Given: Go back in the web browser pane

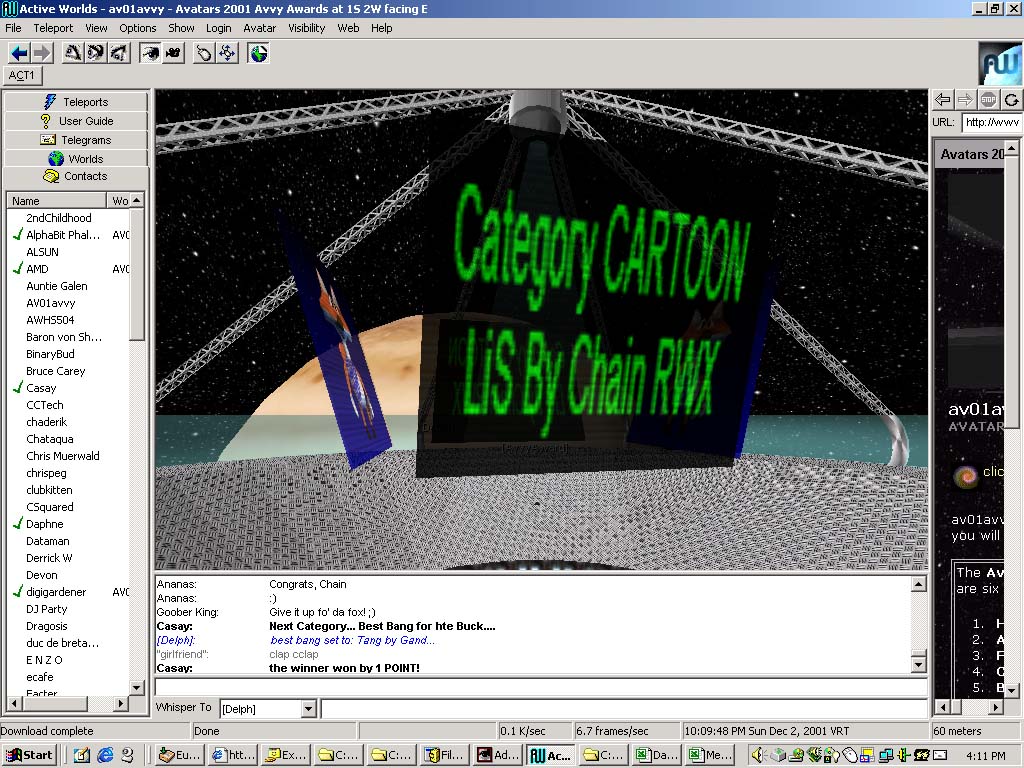Looking at the screenshot, I should coord(942,99).
